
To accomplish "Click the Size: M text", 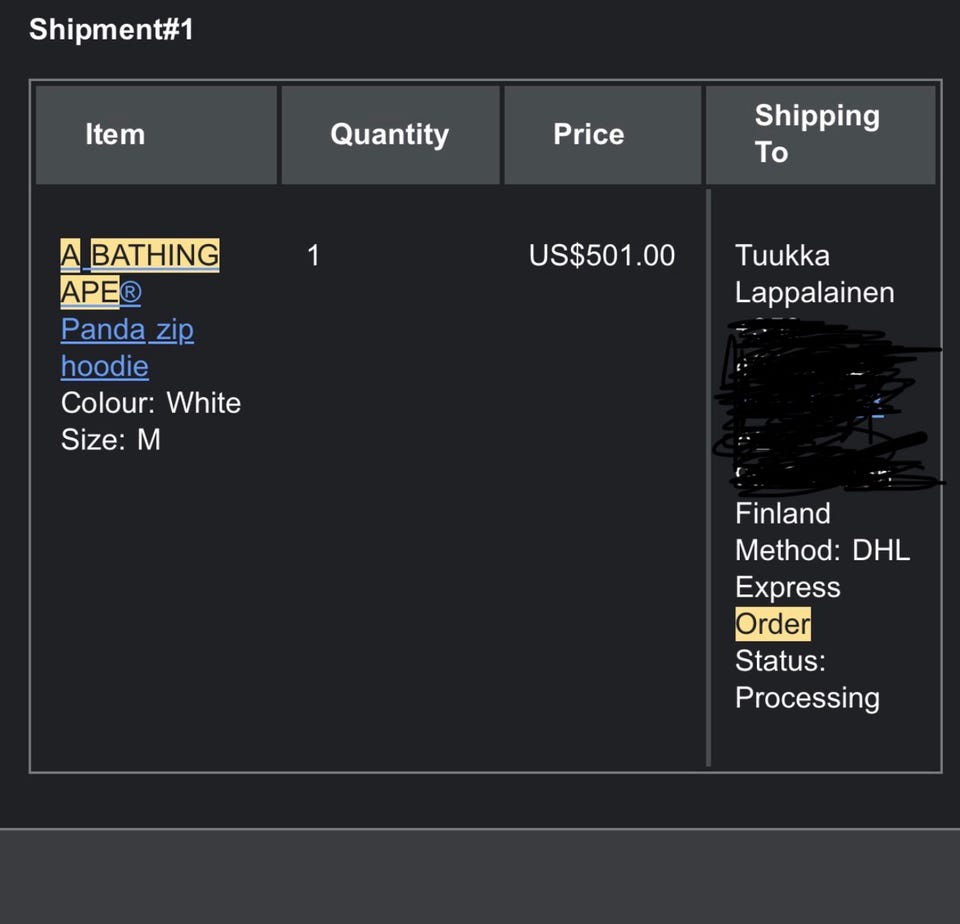I will coord(111,440).
